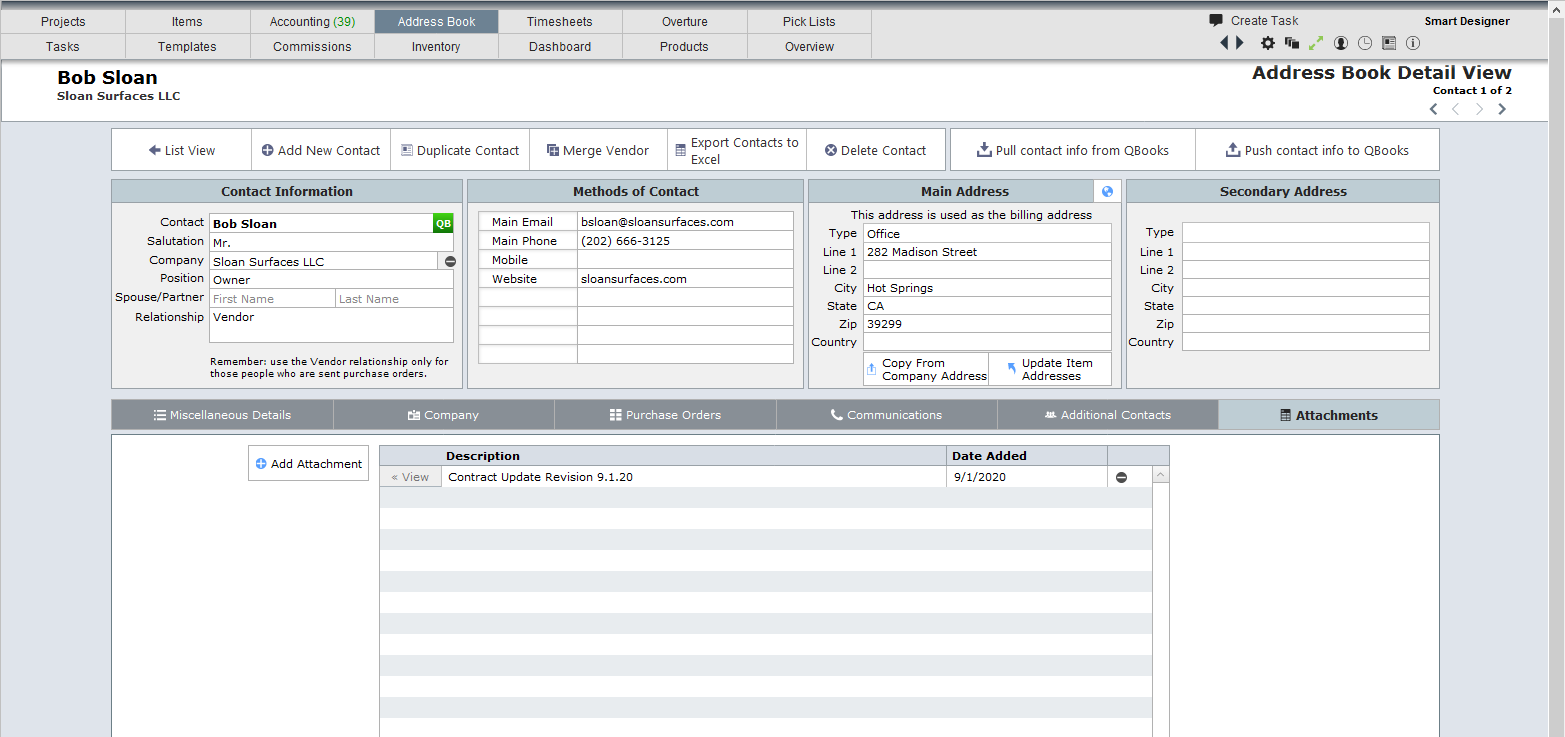Switch to Communications tab
Image resolution: width=1565 pixels, height=737 pixels.
point(886,415)
